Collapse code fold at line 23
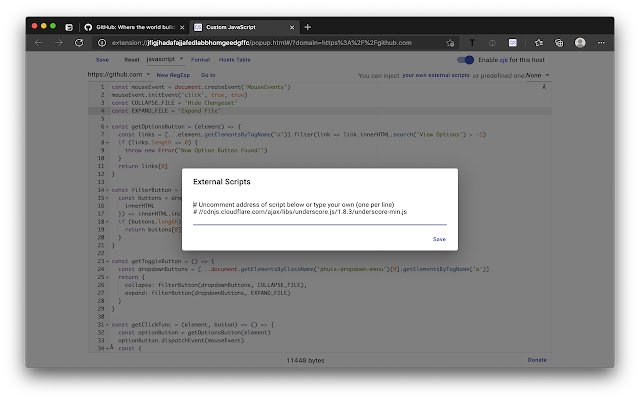Viewport: 640px width, 400px height. [107, 261]
